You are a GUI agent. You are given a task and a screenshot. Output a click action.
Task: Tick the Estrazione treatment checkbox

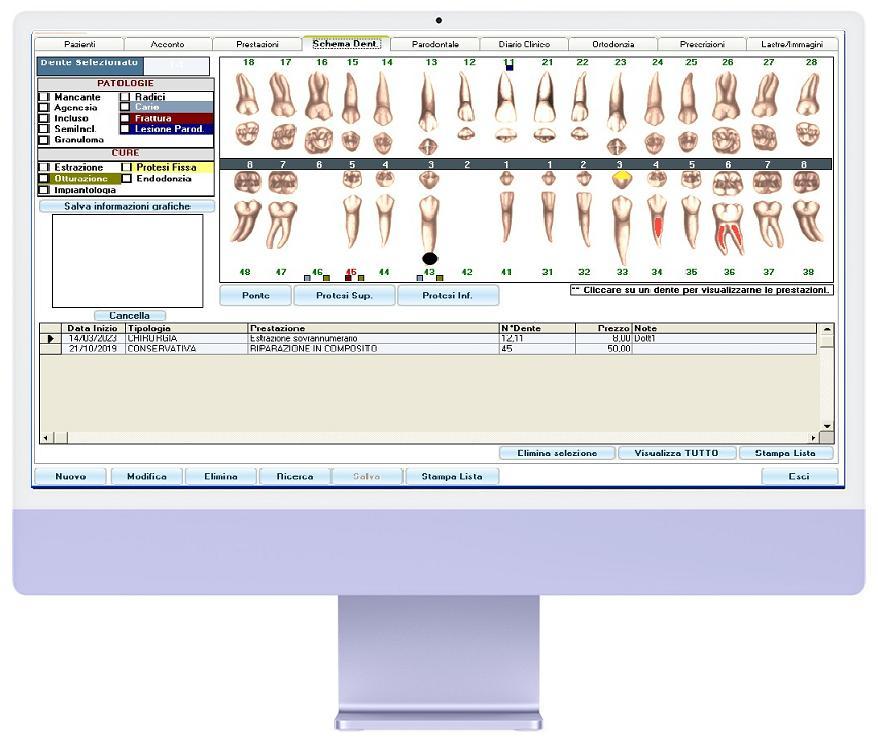pyautogui.click(x=44, y=167)
